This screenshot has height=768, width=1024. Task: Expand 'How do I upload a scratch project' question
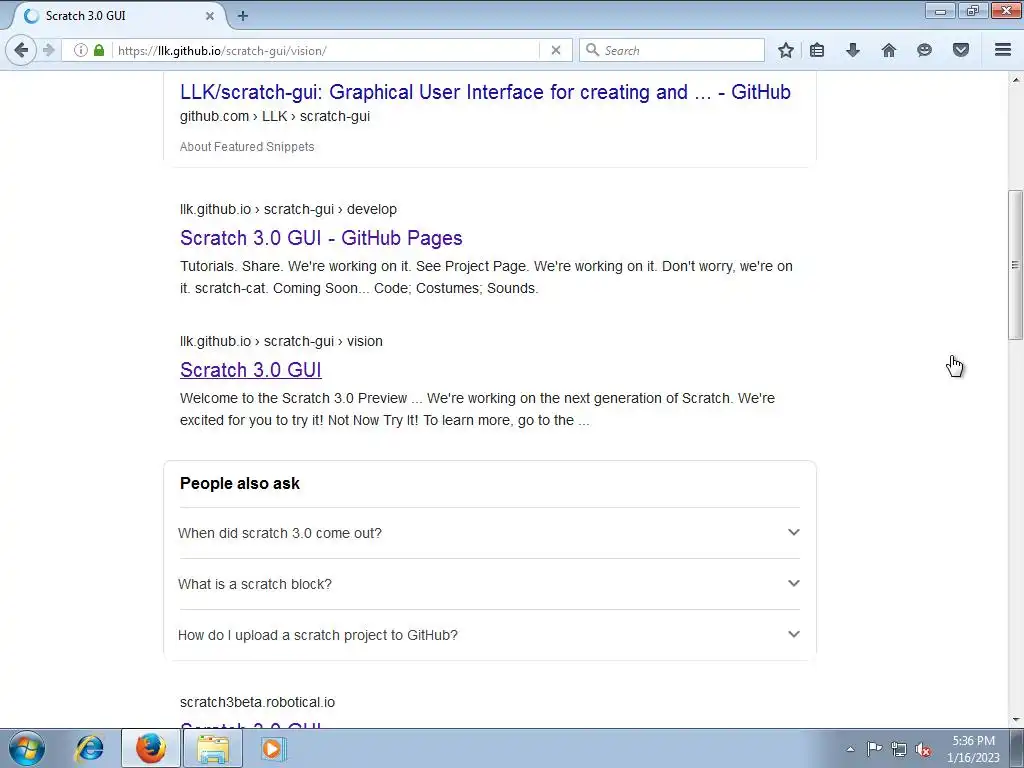pos(489,635)
